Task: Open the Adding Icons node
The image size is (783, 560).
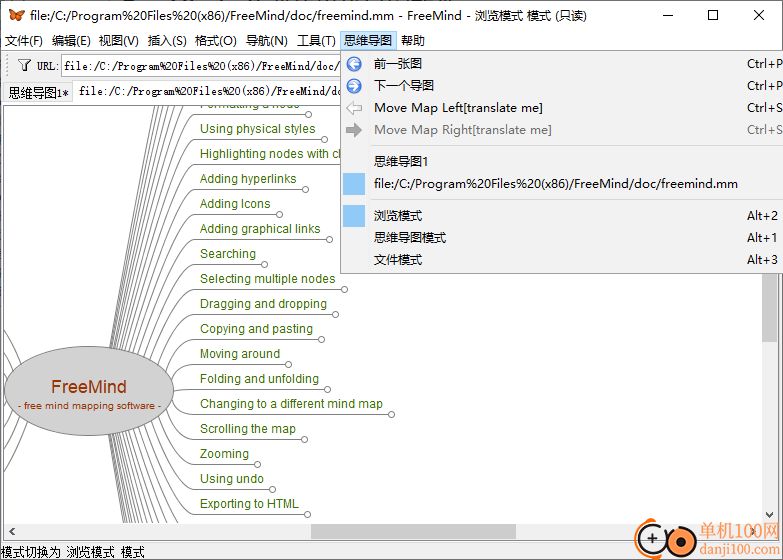Action: pos(235,204)
